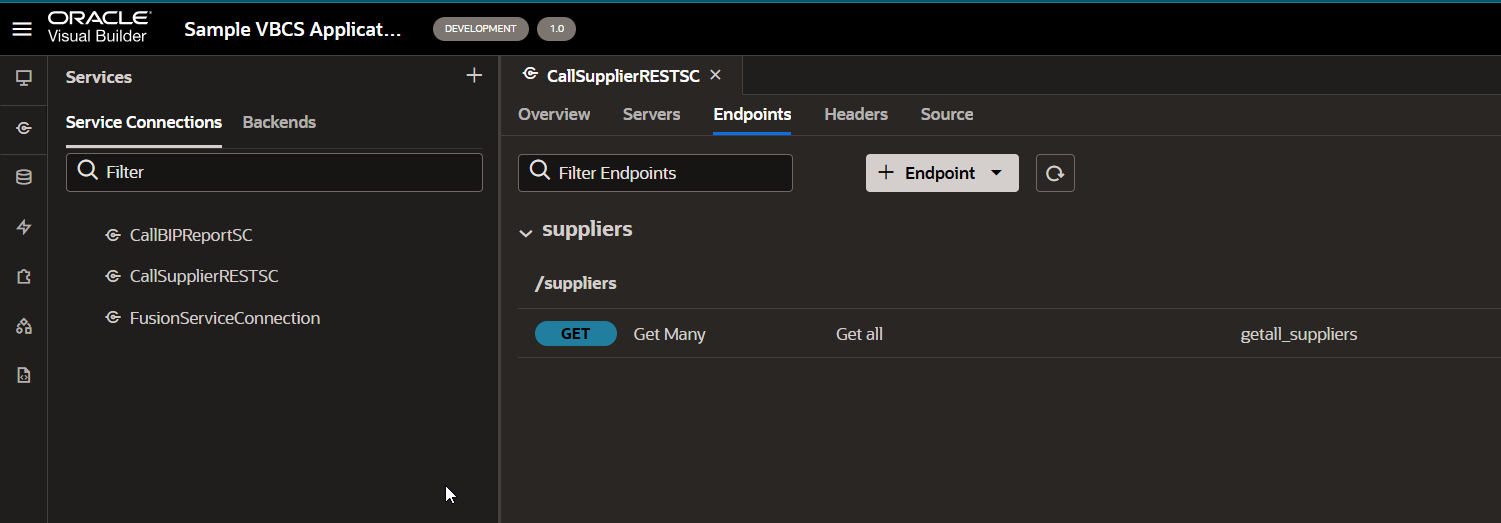Open the Endpoint button dropdown arrow

[x=996, y=173]
